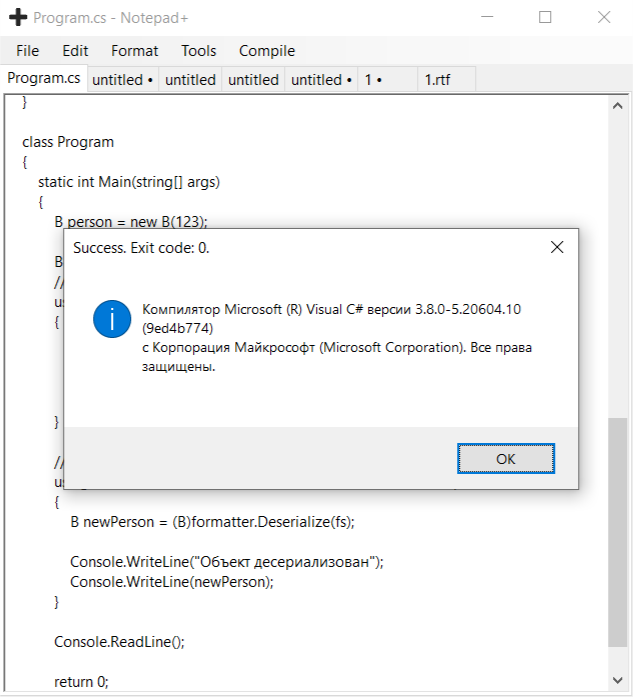Open the Edit menu
Image resolution: width=633 pixels, height=697 pixels.
click(75, 51)
